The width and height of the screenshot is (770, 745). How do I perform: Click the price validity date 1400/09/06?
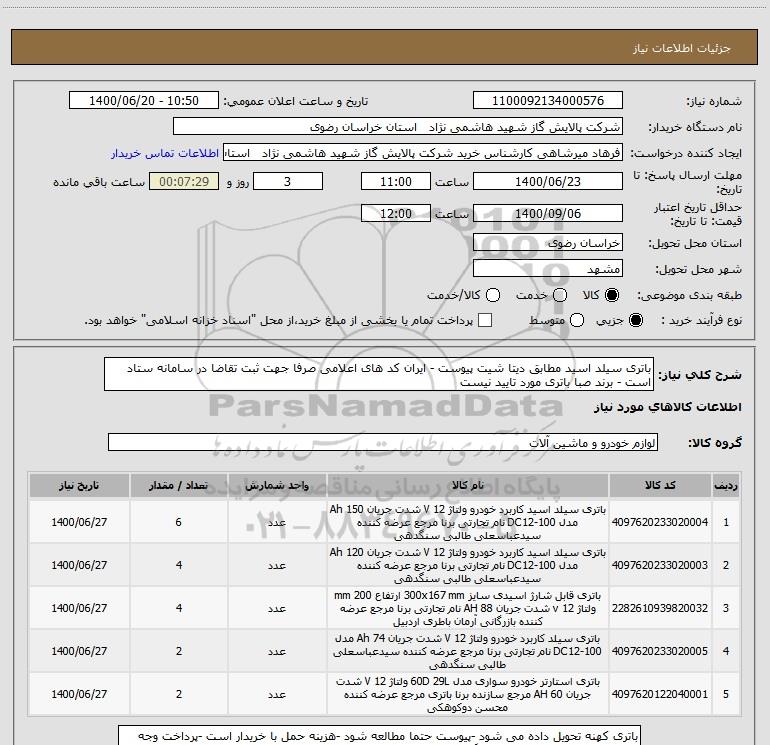[546, 214]
